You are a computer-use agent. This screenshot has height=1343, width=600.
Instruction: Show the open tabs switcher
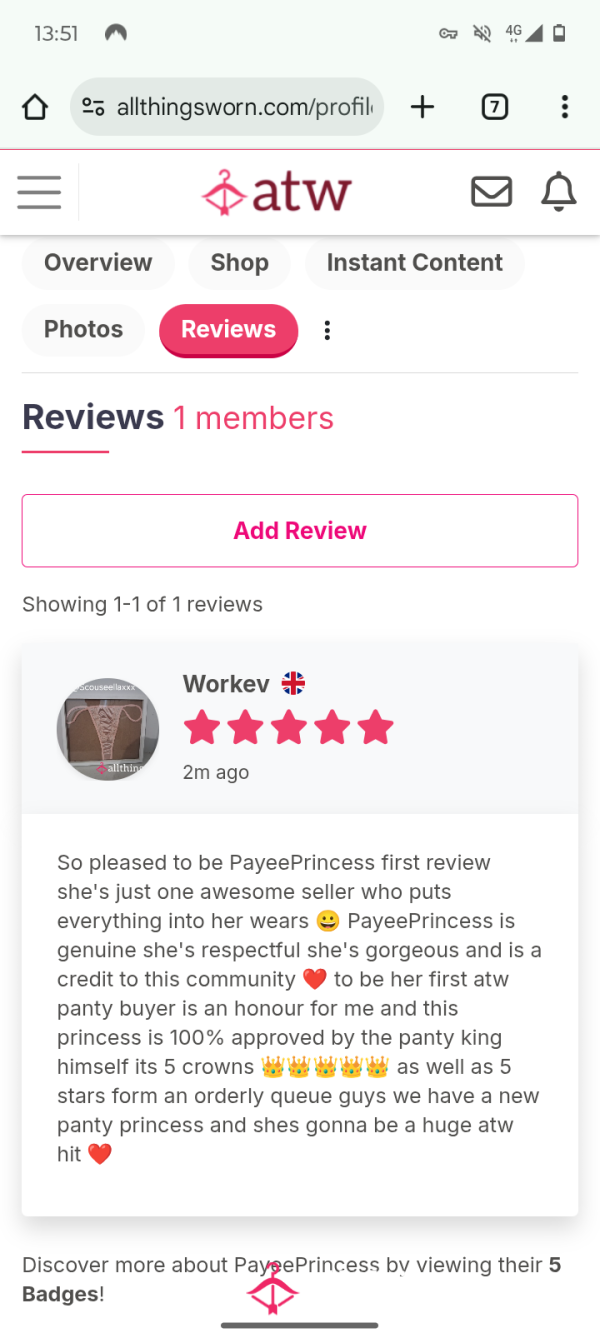pos(494,107)
